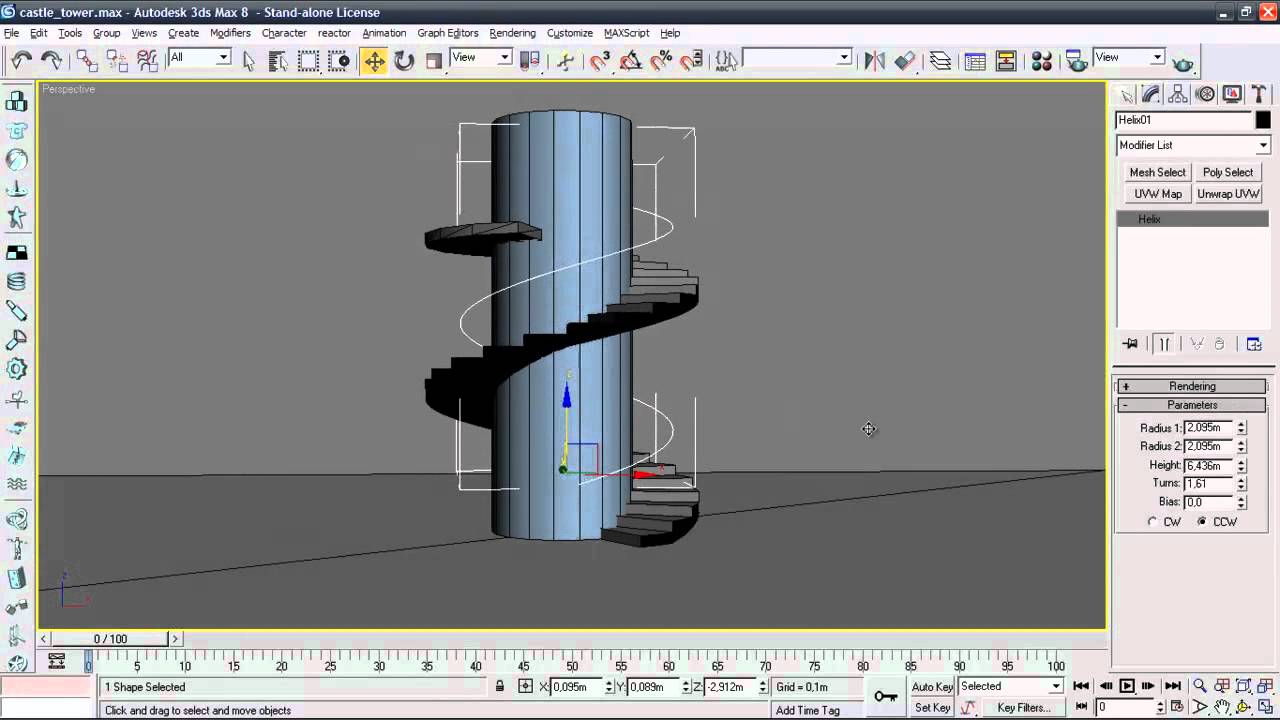Screen dimensions: 1280x720
Task: Open the Layer Manager icon
Action: tap(940, 61)
